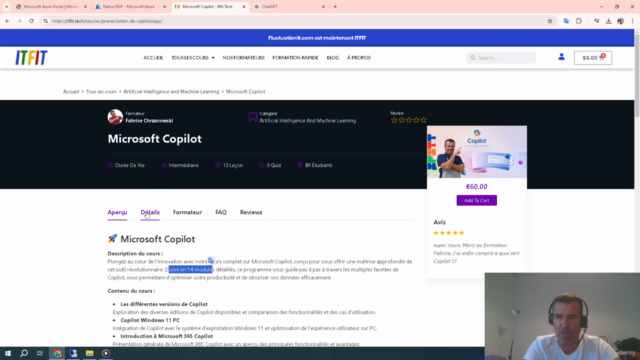Open the Chrome three-dot menu
640x360 pixels.
pyautogui.click(x=633, y=21)
